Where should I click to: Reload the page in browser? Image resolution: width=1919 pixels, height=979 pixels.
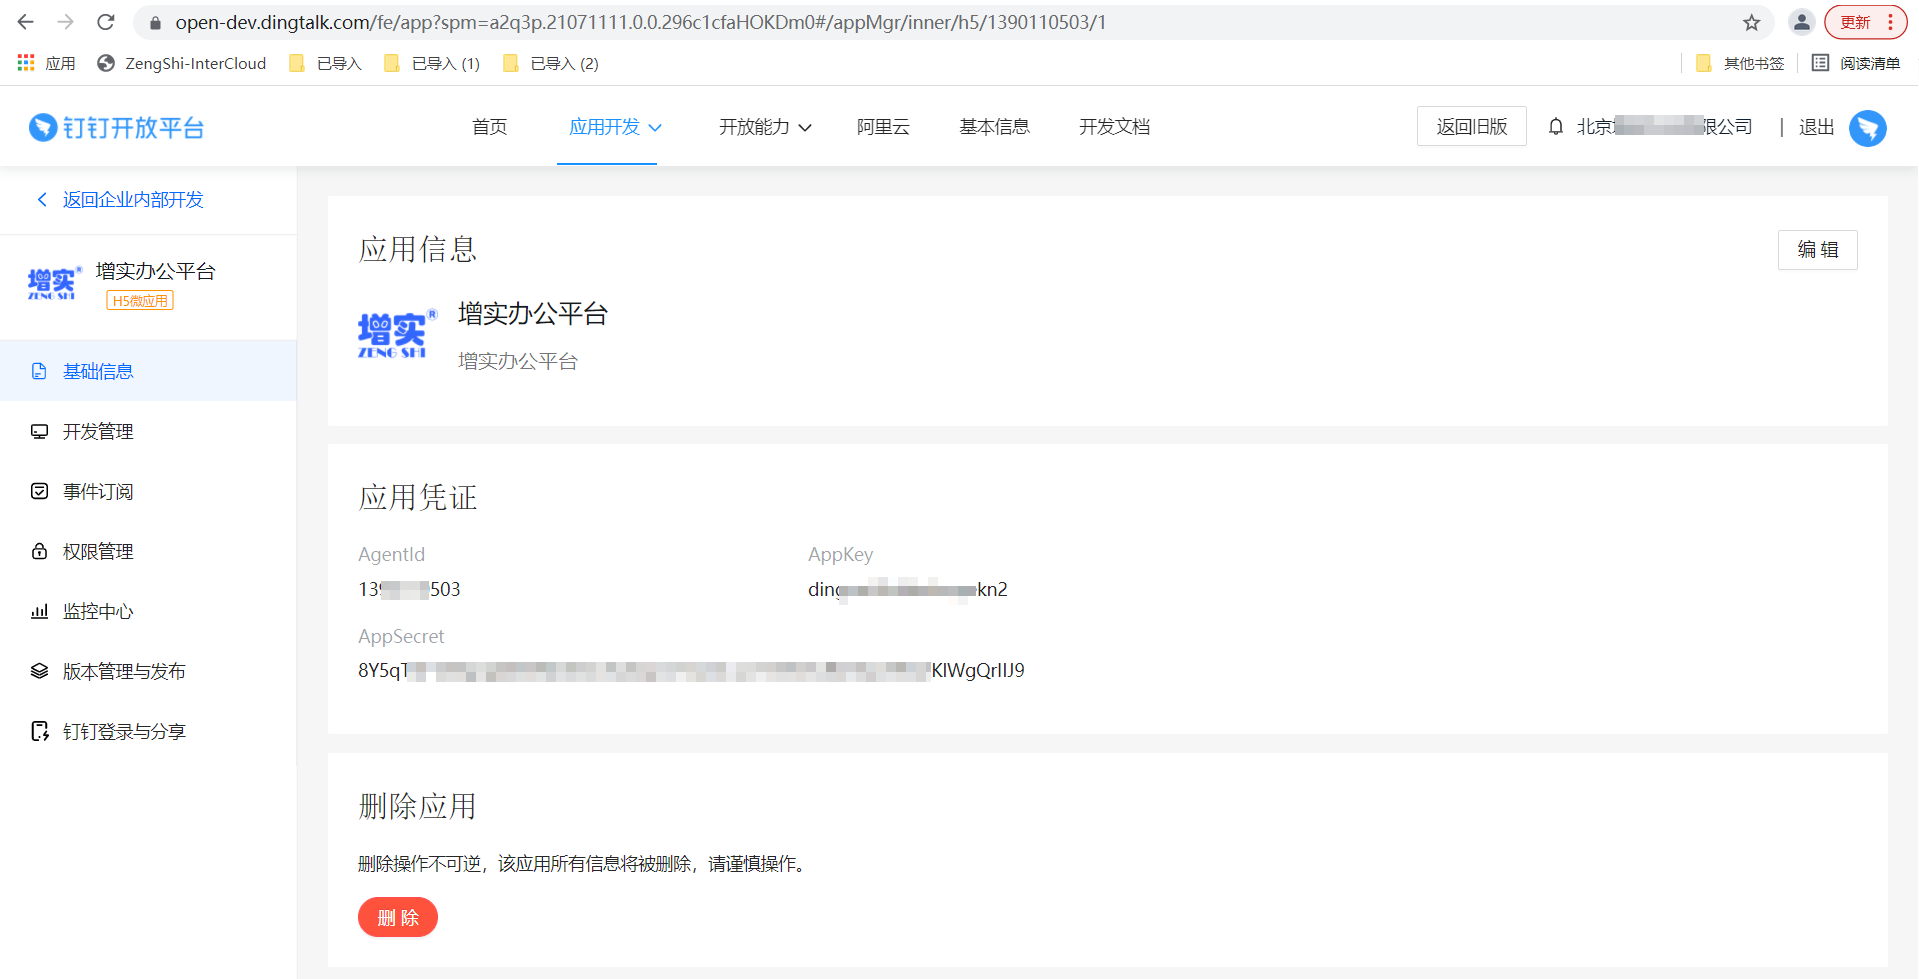pyautogui.click(x=106, y=22)
